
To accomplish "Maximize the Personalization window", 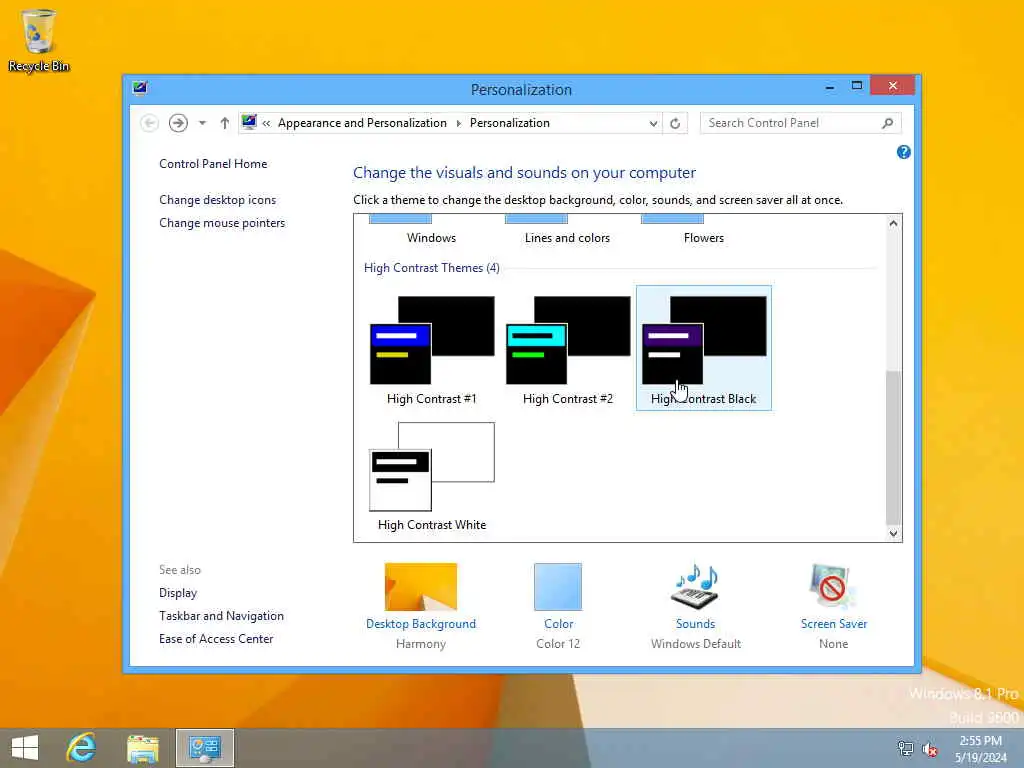I will [x=857, y=86].
